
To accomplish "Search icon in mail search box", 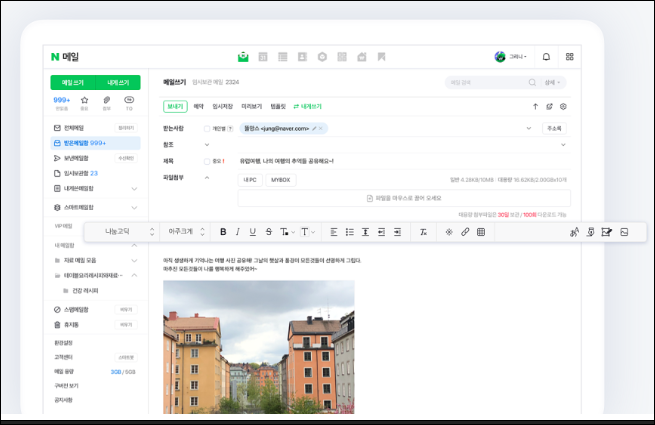I will [x=532, y=82].
